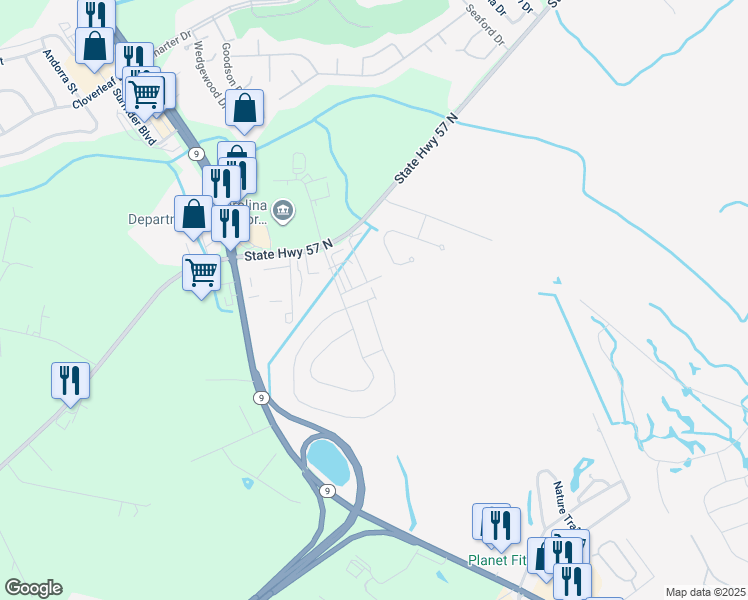748x600 pixels.
Task: Open the shopping bag marker beside Department label
Action: click(193, 217)
